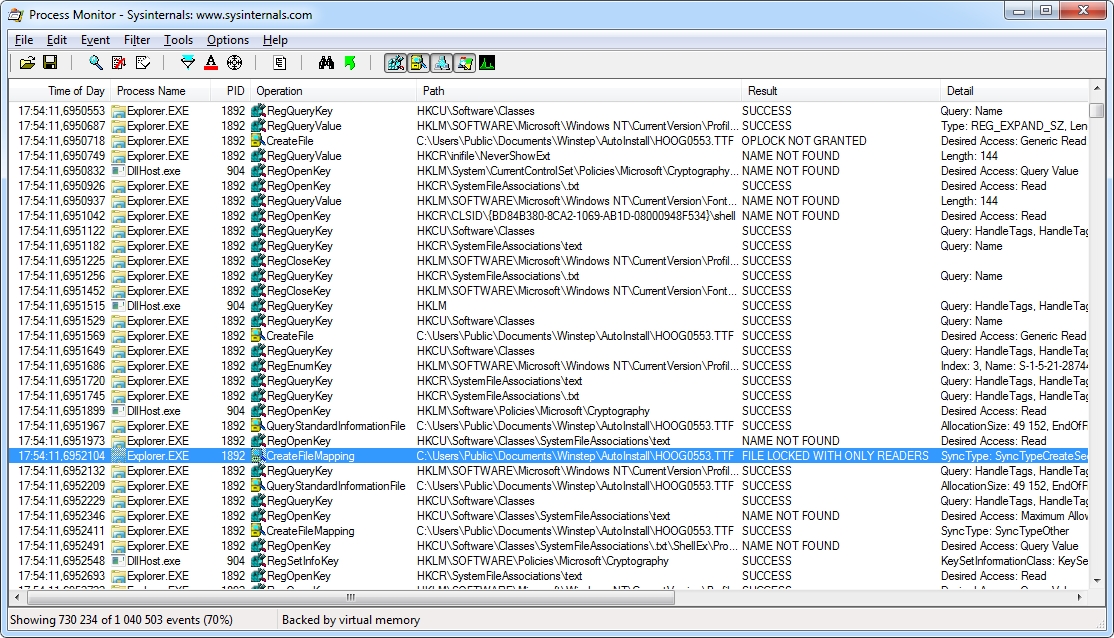
Task: Toggle Show Profiling Events button
Action: pyautogui.click(x=487, y=63)
